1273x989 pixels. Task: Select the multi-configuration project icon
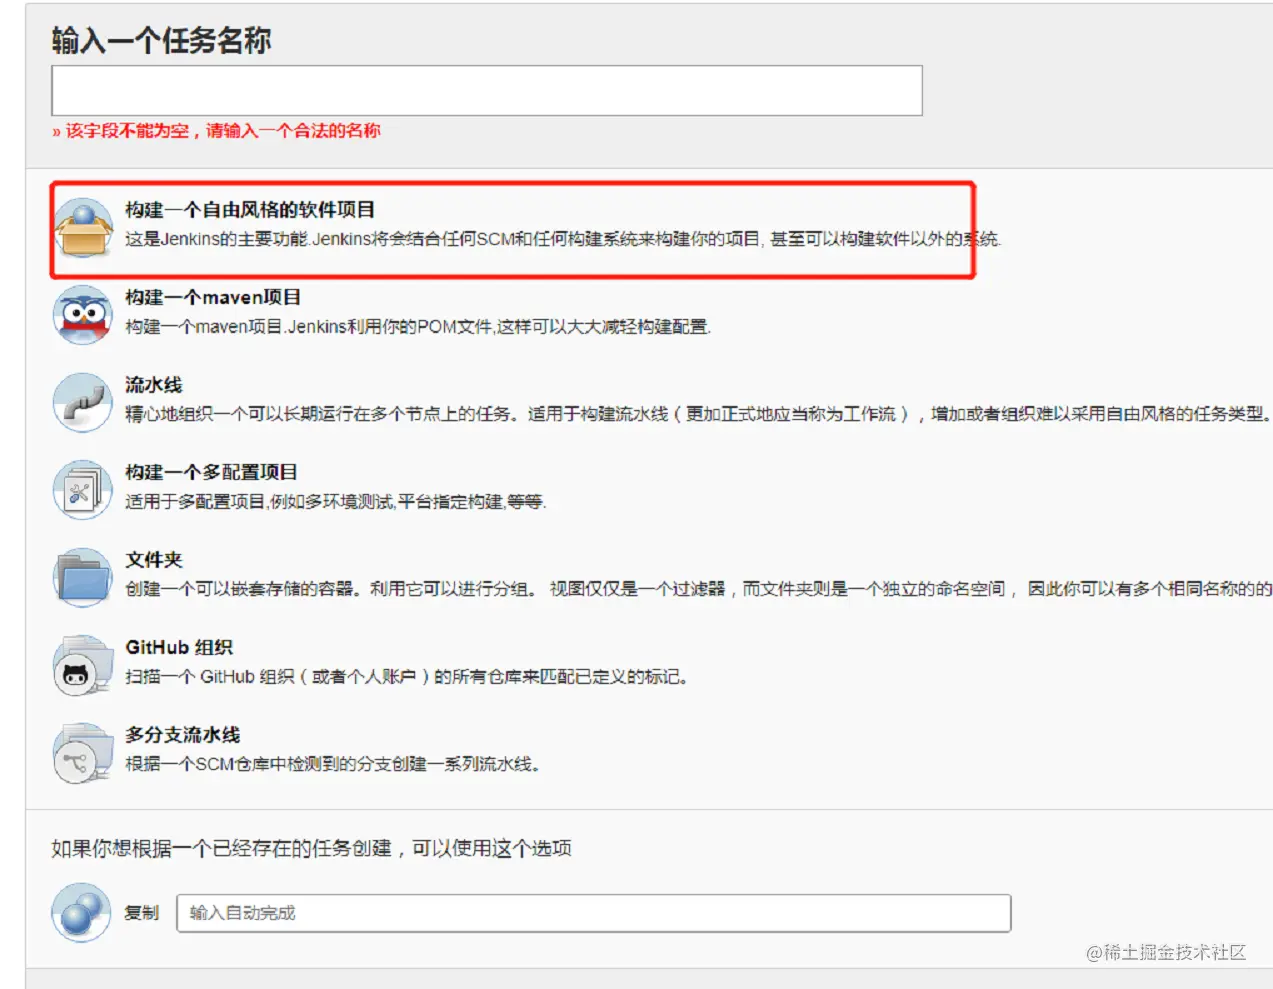[83, 490]
